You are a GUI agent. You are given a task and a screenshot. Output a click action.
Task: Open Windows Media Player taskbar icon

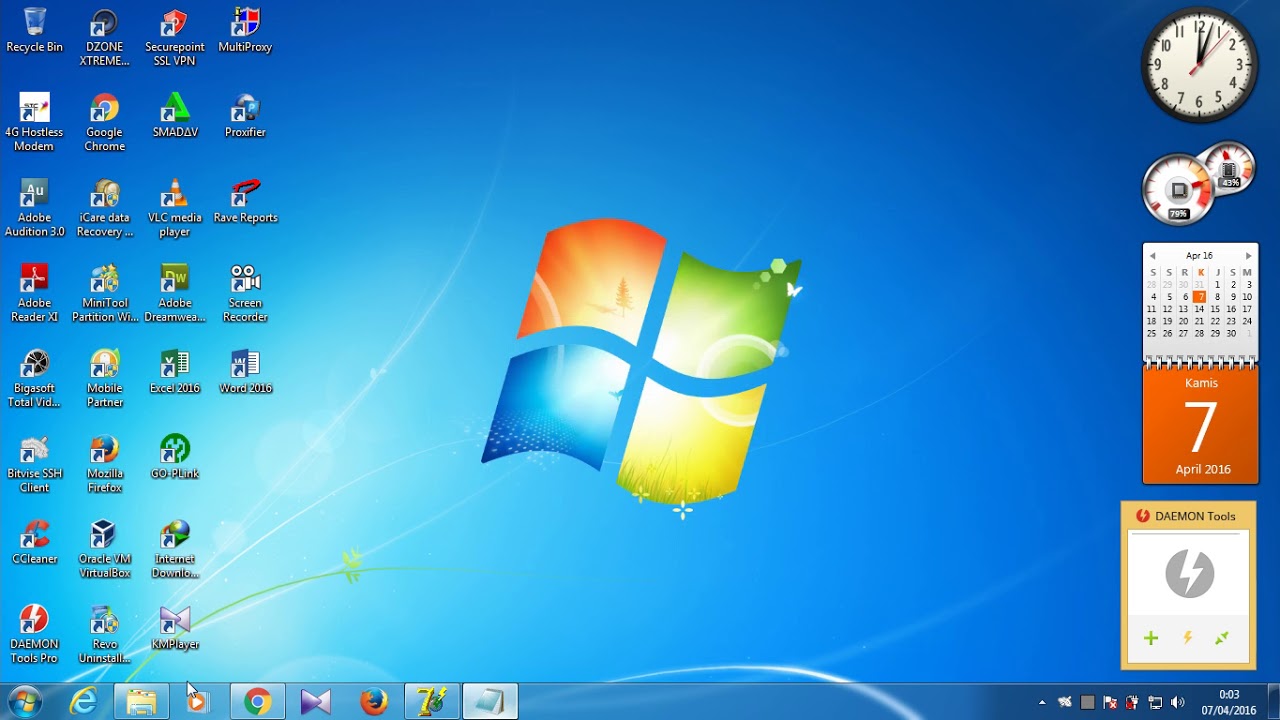coord(198,702)
